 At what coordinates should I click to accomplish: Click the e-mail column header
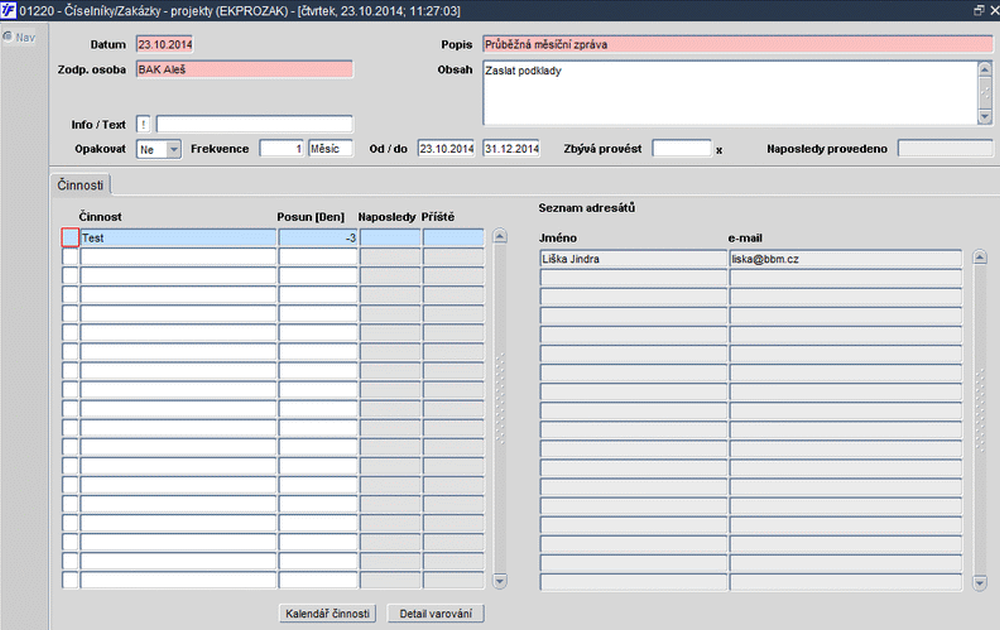[745, 238]
